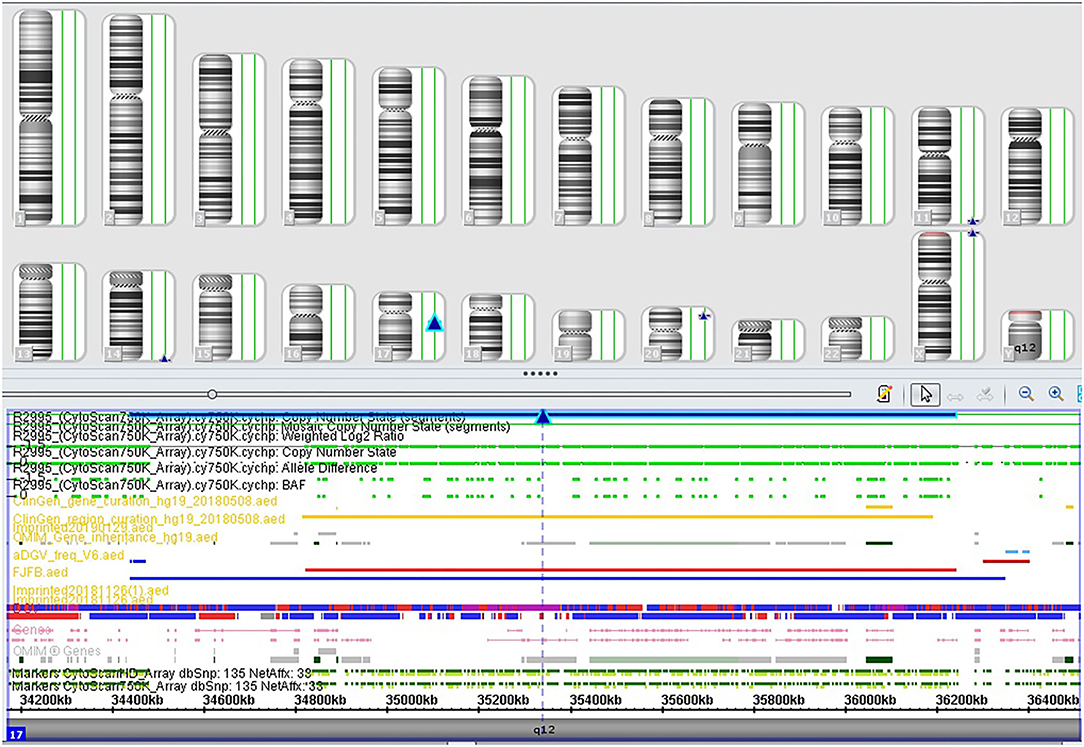Select chromosome 9 ideogram
Image resolution: width=1084 pixels, height=747 pixels.
pos(755,164)
